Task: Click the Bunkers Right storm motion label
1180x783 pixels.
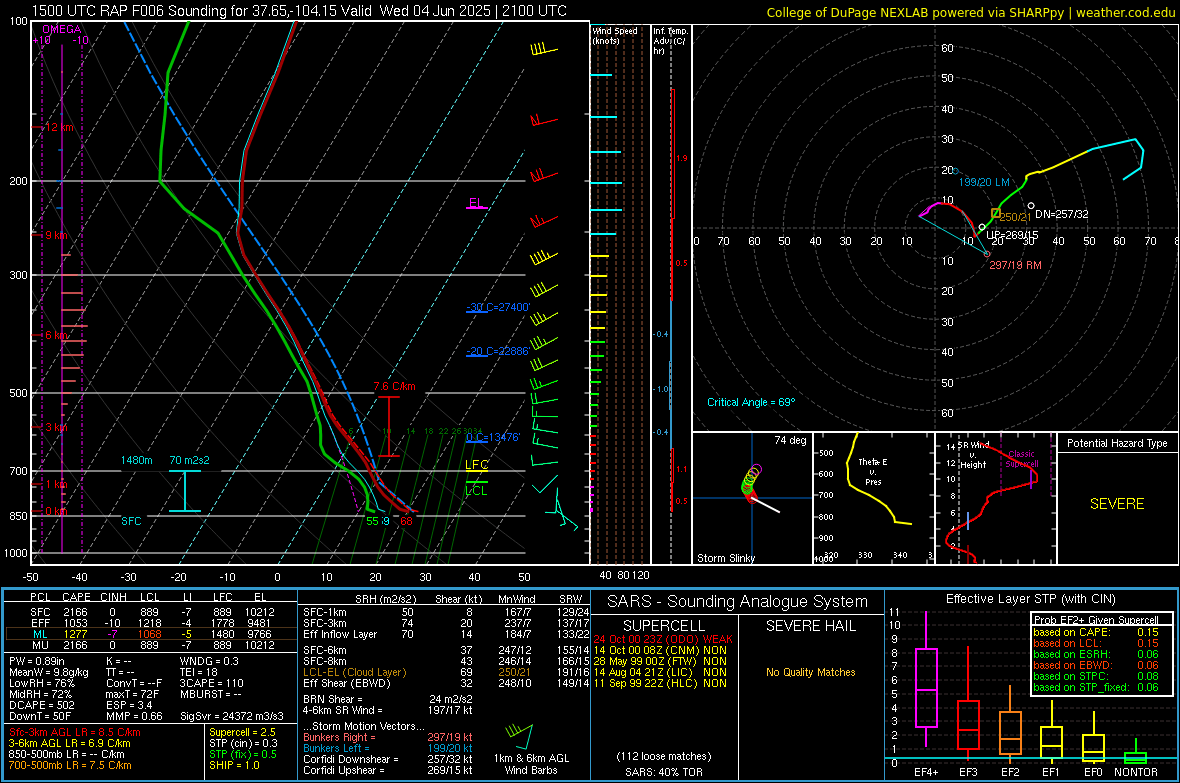Action: pyautogui.click(x=339, y=737)
